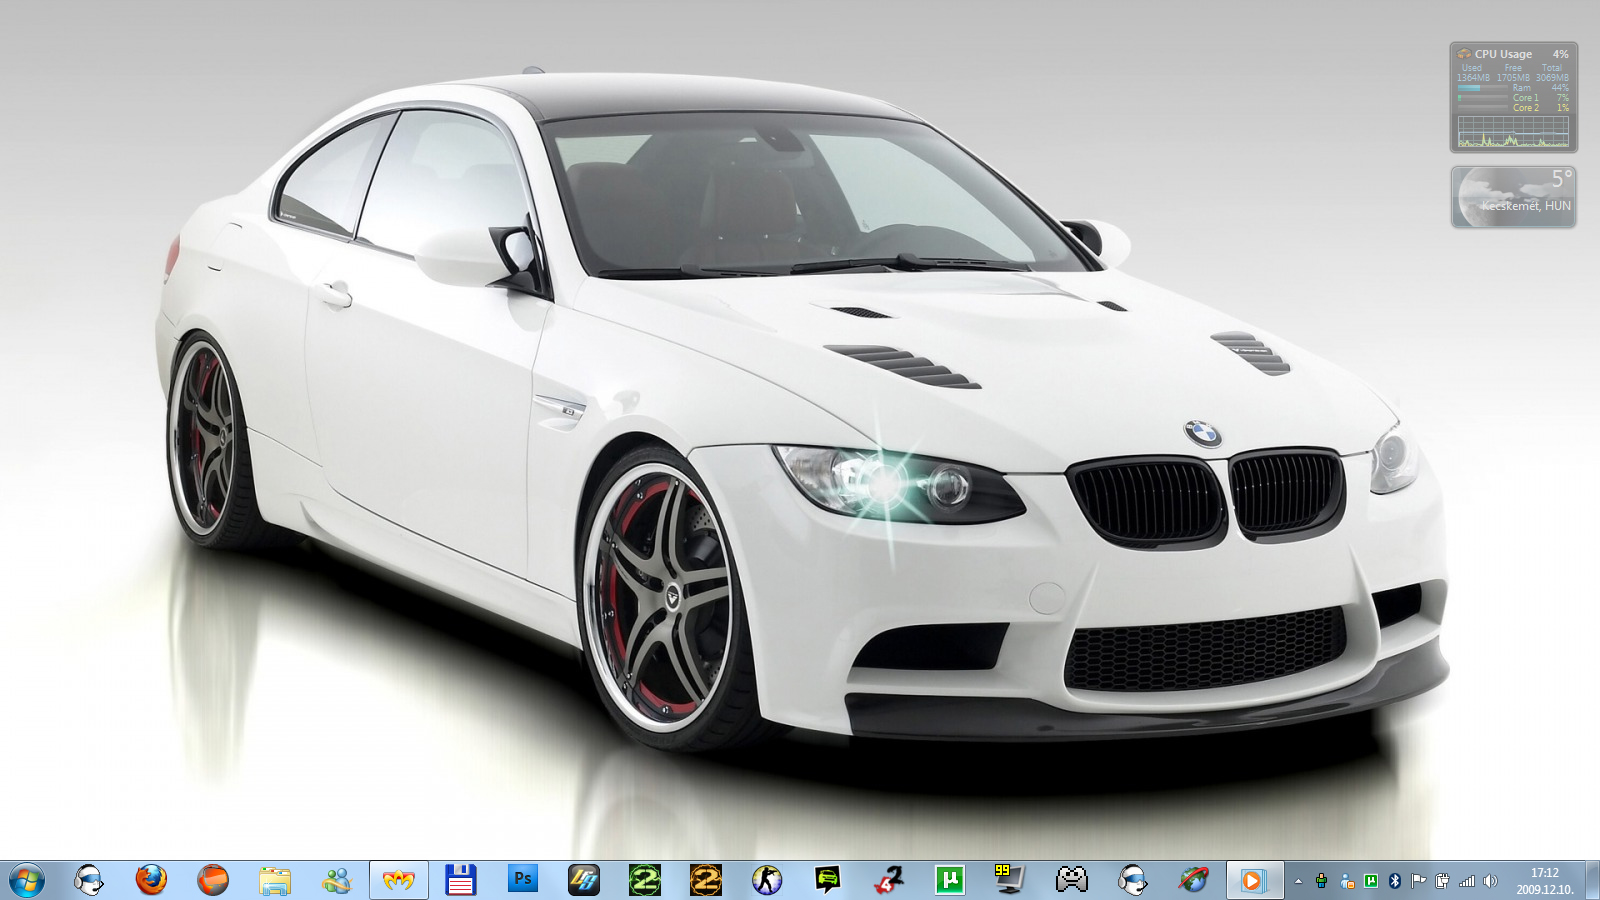Click the Show desktop button

(x=1592, y=881)
